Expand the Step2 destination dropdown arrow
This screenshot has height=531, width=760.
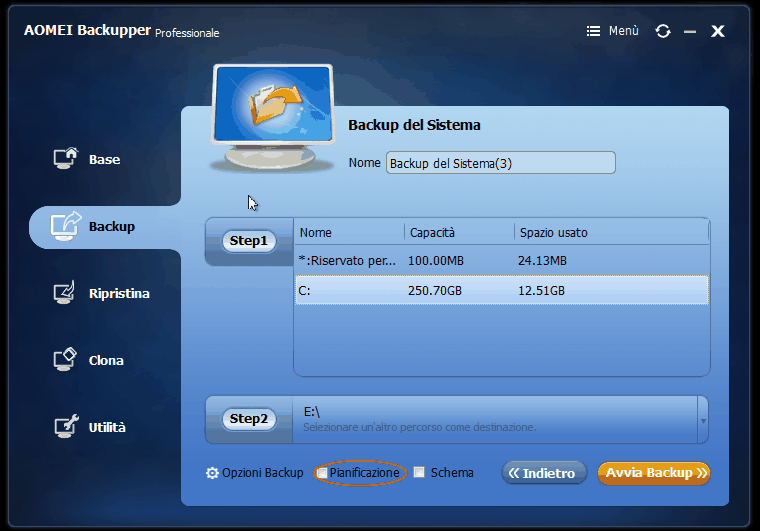point(703,421)
